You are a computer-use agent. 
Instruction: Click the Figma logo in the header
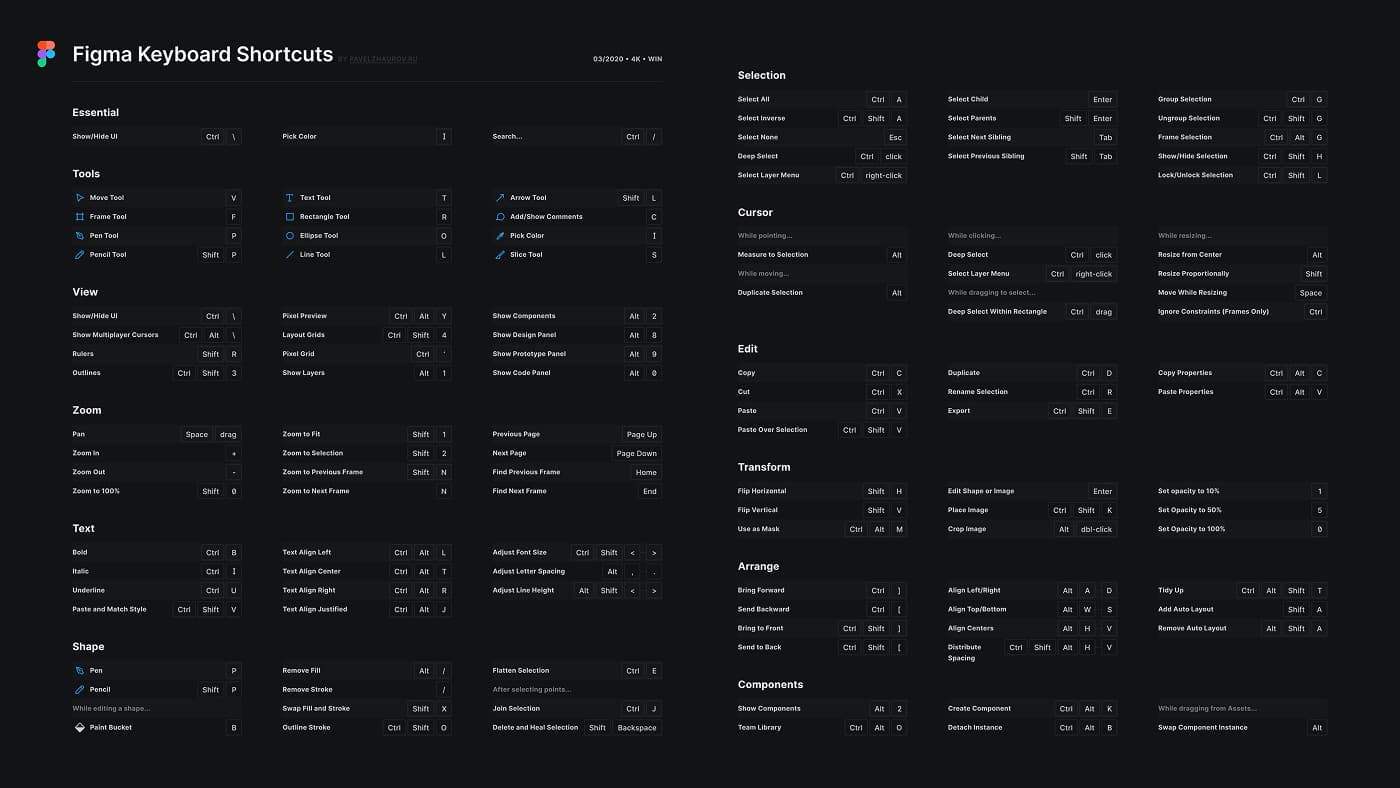(x=45, y=53)
